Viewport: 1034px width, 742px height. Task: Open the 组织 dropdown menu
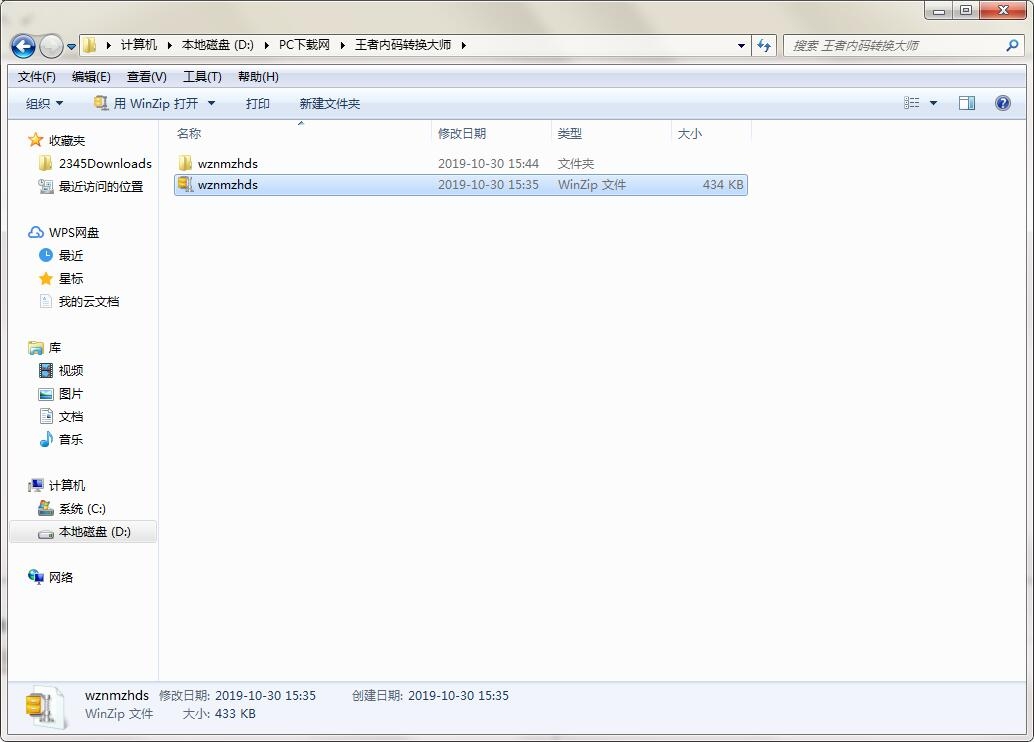44,104
